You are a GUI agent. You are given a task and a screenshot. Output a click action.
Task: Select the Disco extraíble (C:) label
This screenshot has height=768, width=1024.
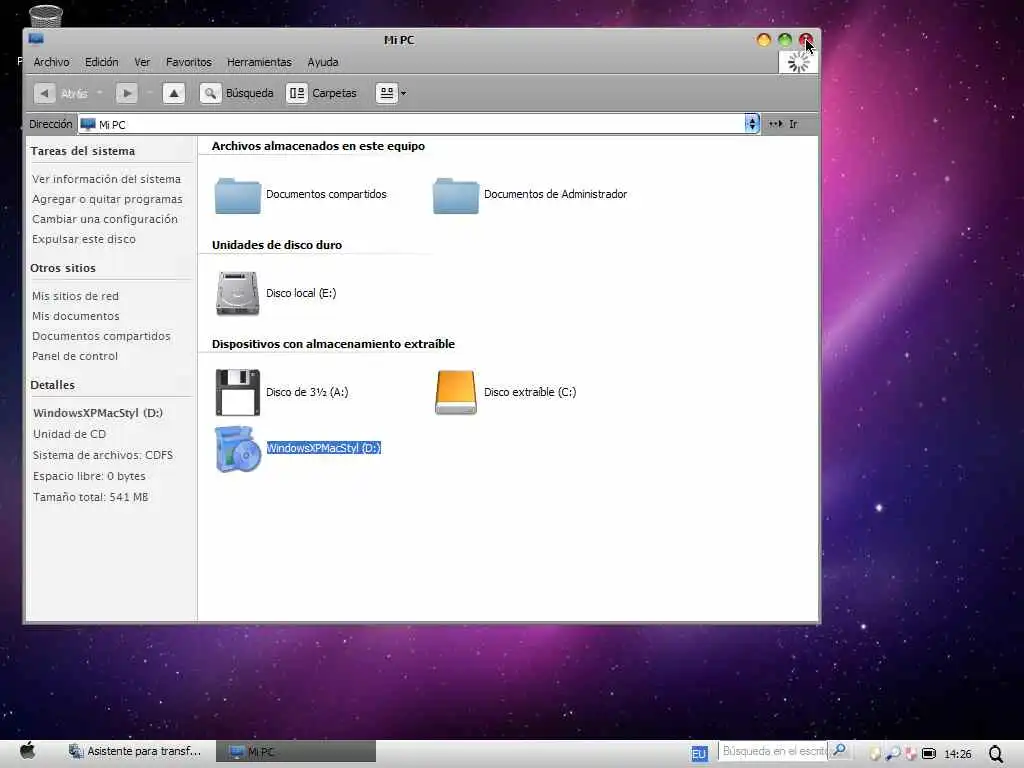click(530, 392)
